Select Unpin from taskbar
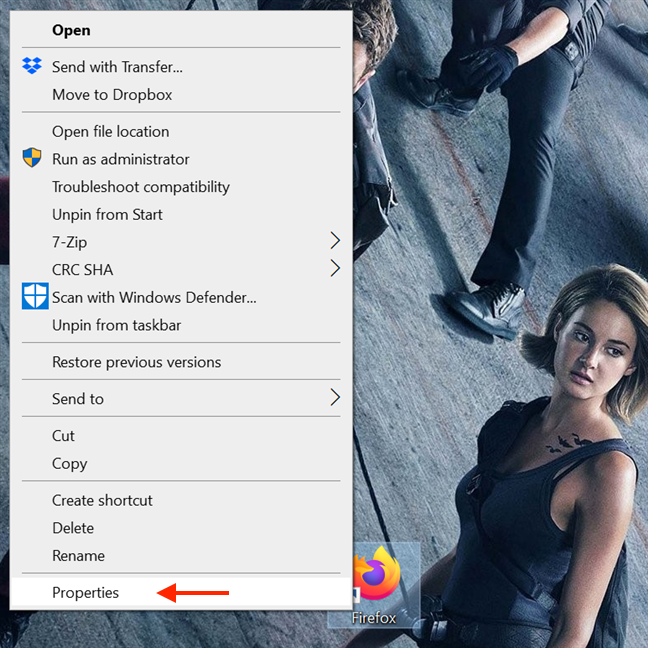 (x=181, y=325)
